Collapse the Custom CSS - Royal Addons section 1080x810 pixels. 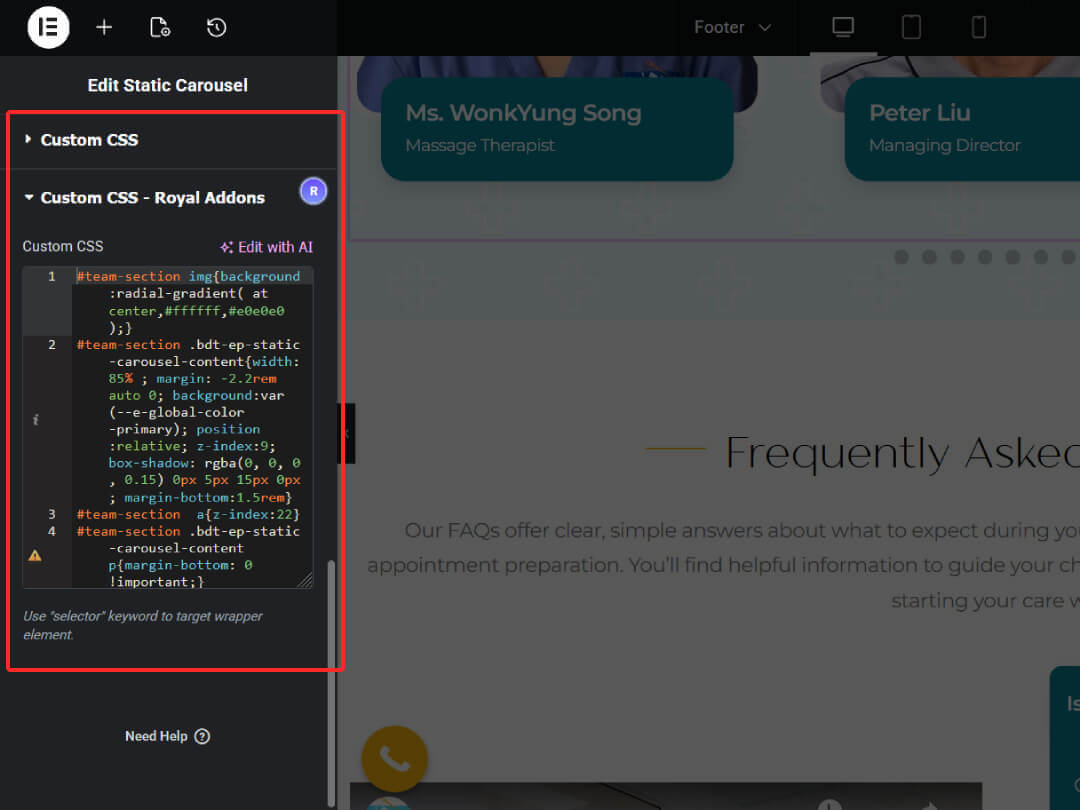(150, 197)
